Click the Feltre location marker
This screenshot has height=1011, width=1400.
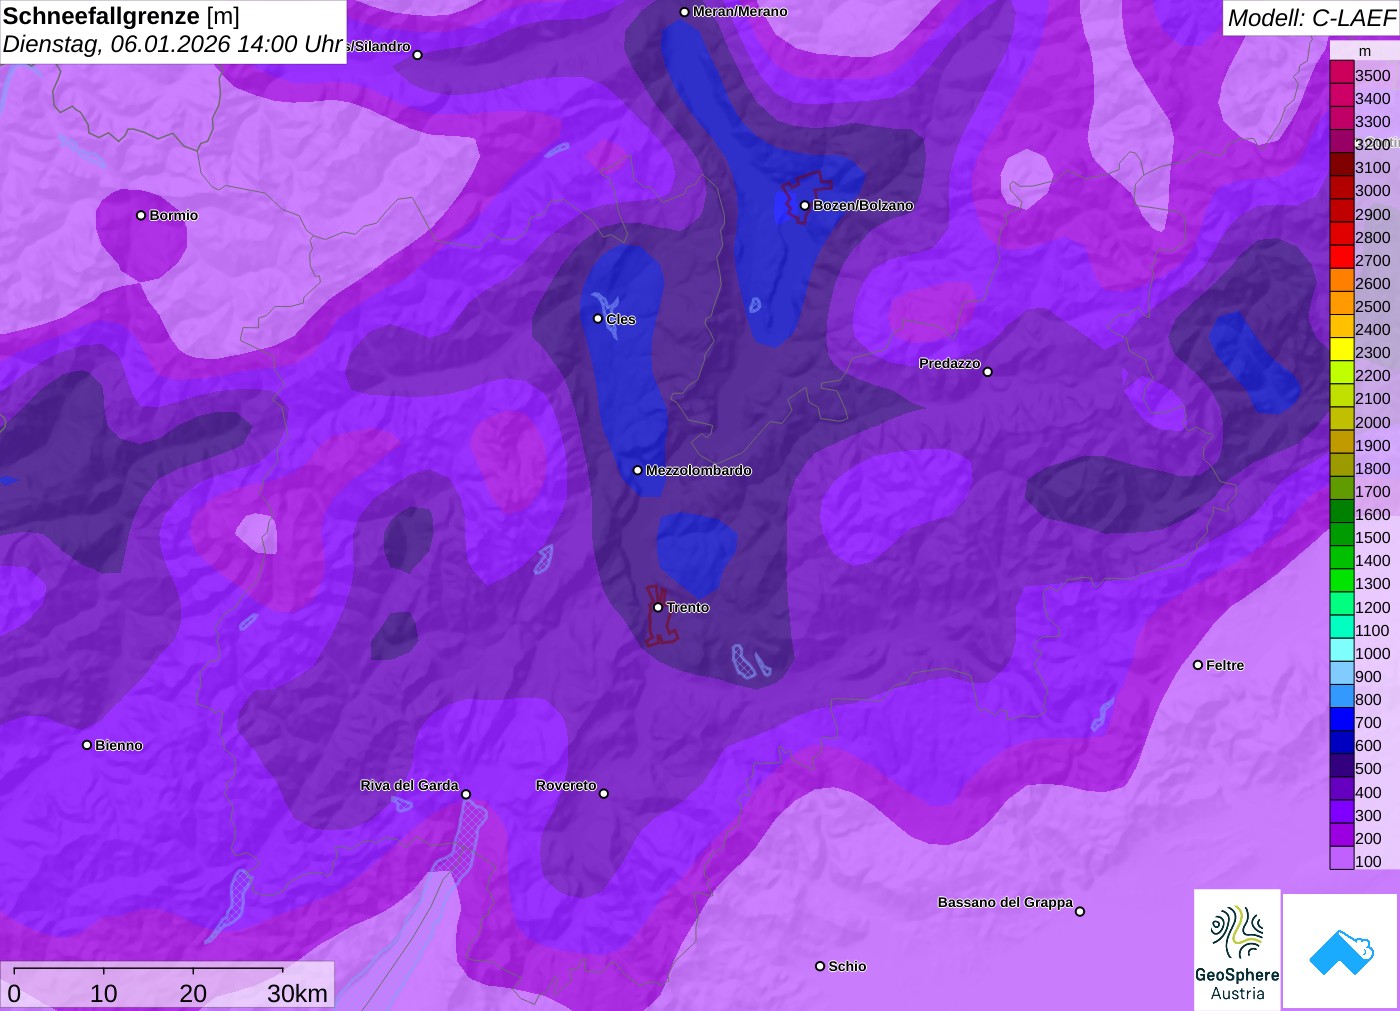pyautogui.click(x=1198, y=665)
